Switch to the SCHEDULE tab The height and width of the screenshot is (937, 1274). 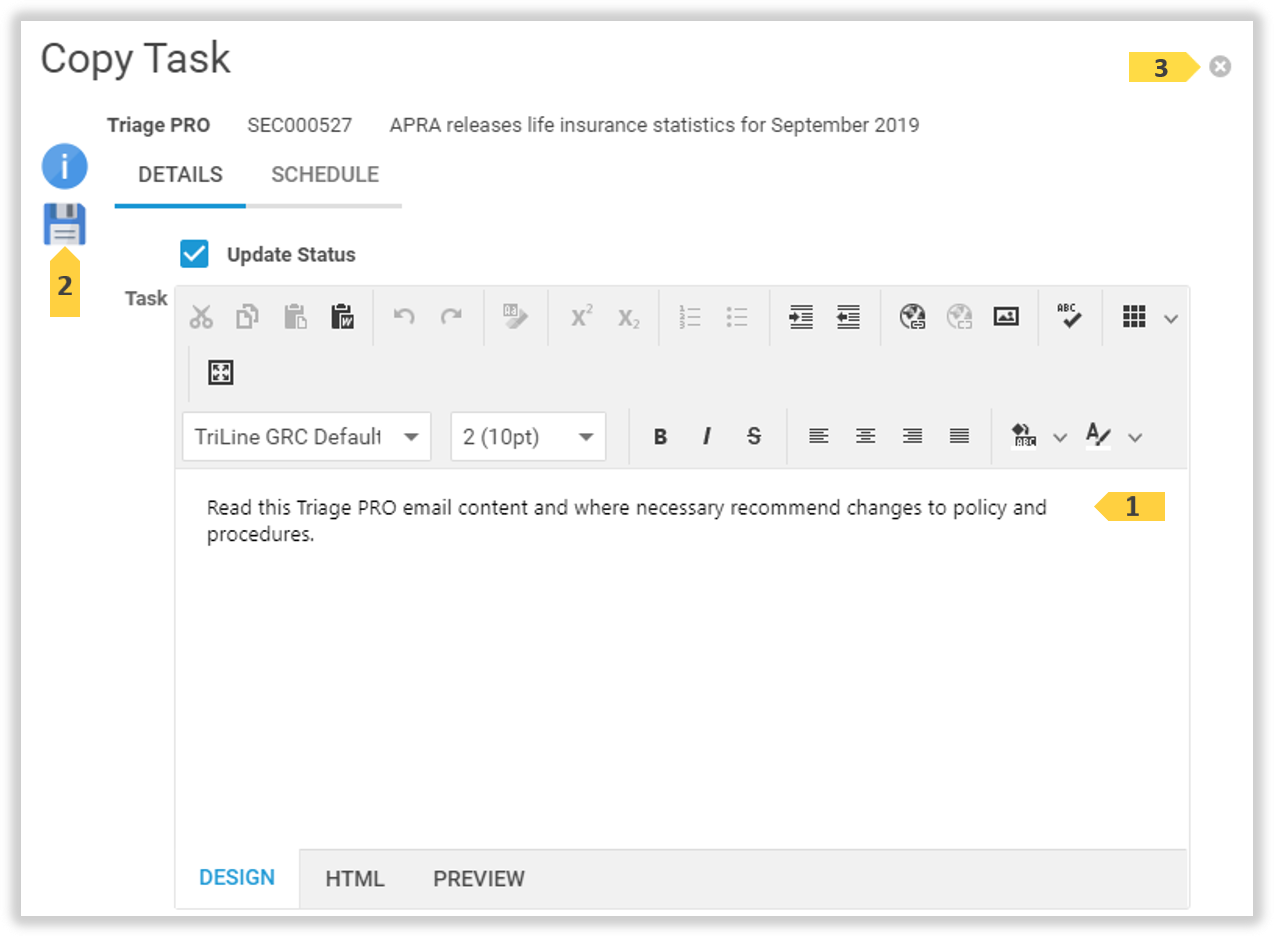click(325, 175)
